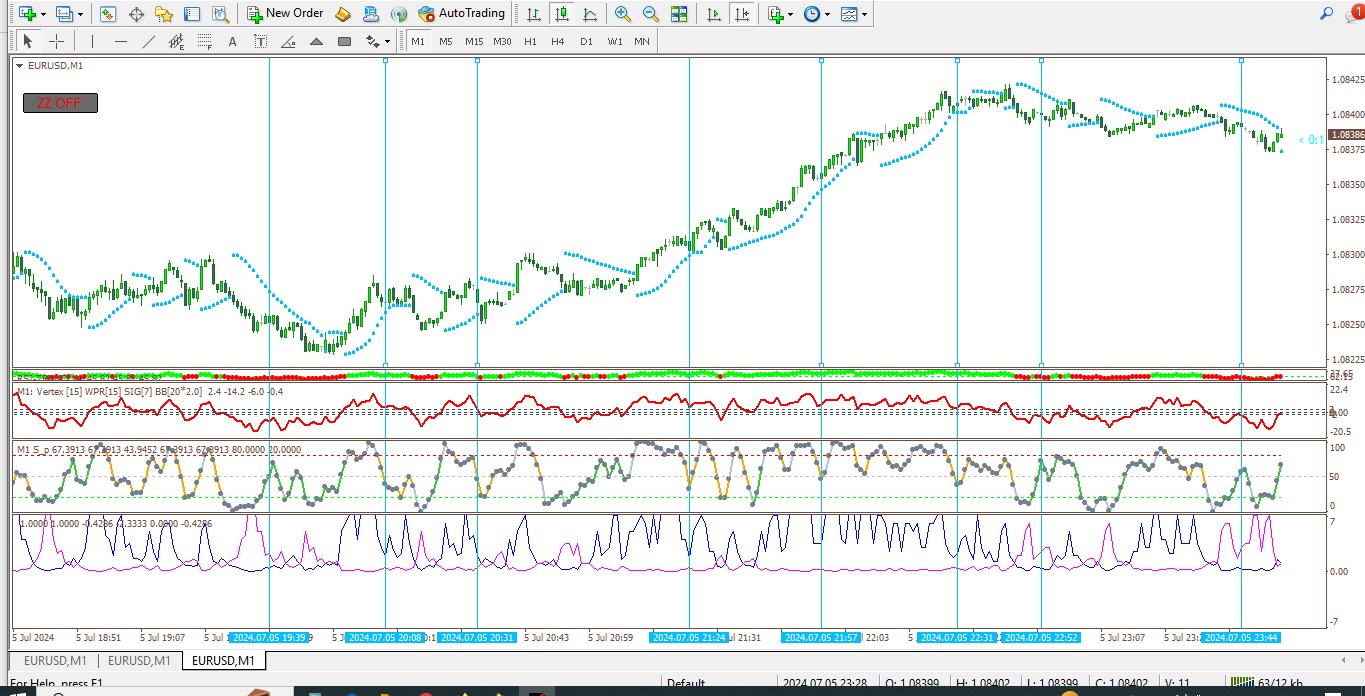Toggle chart auto scroll
This screenshot has width=1365, height=696.
coord(713,14)
